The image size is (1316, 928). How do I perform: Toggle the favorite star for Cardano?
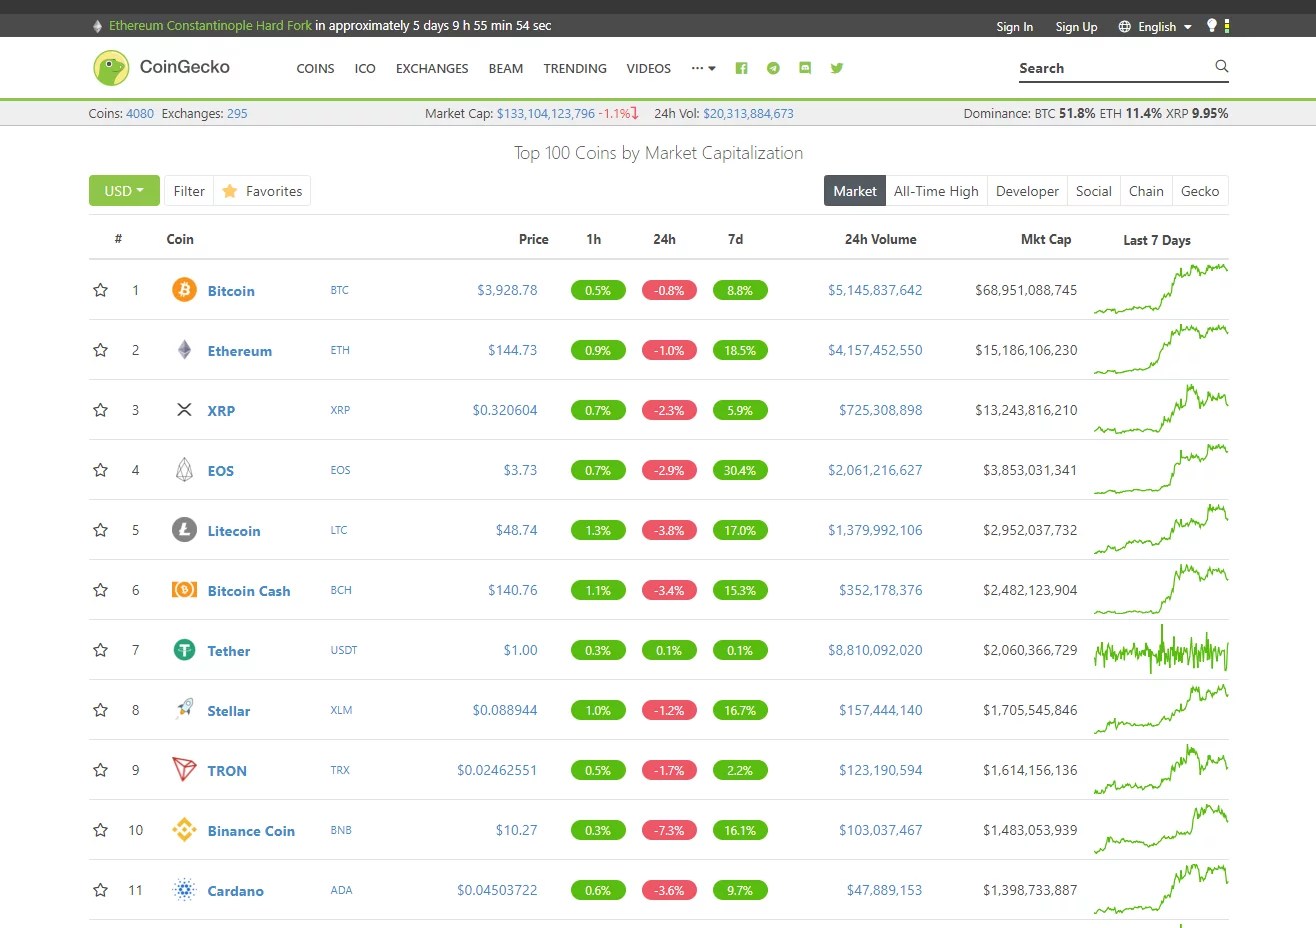point(100,890)
